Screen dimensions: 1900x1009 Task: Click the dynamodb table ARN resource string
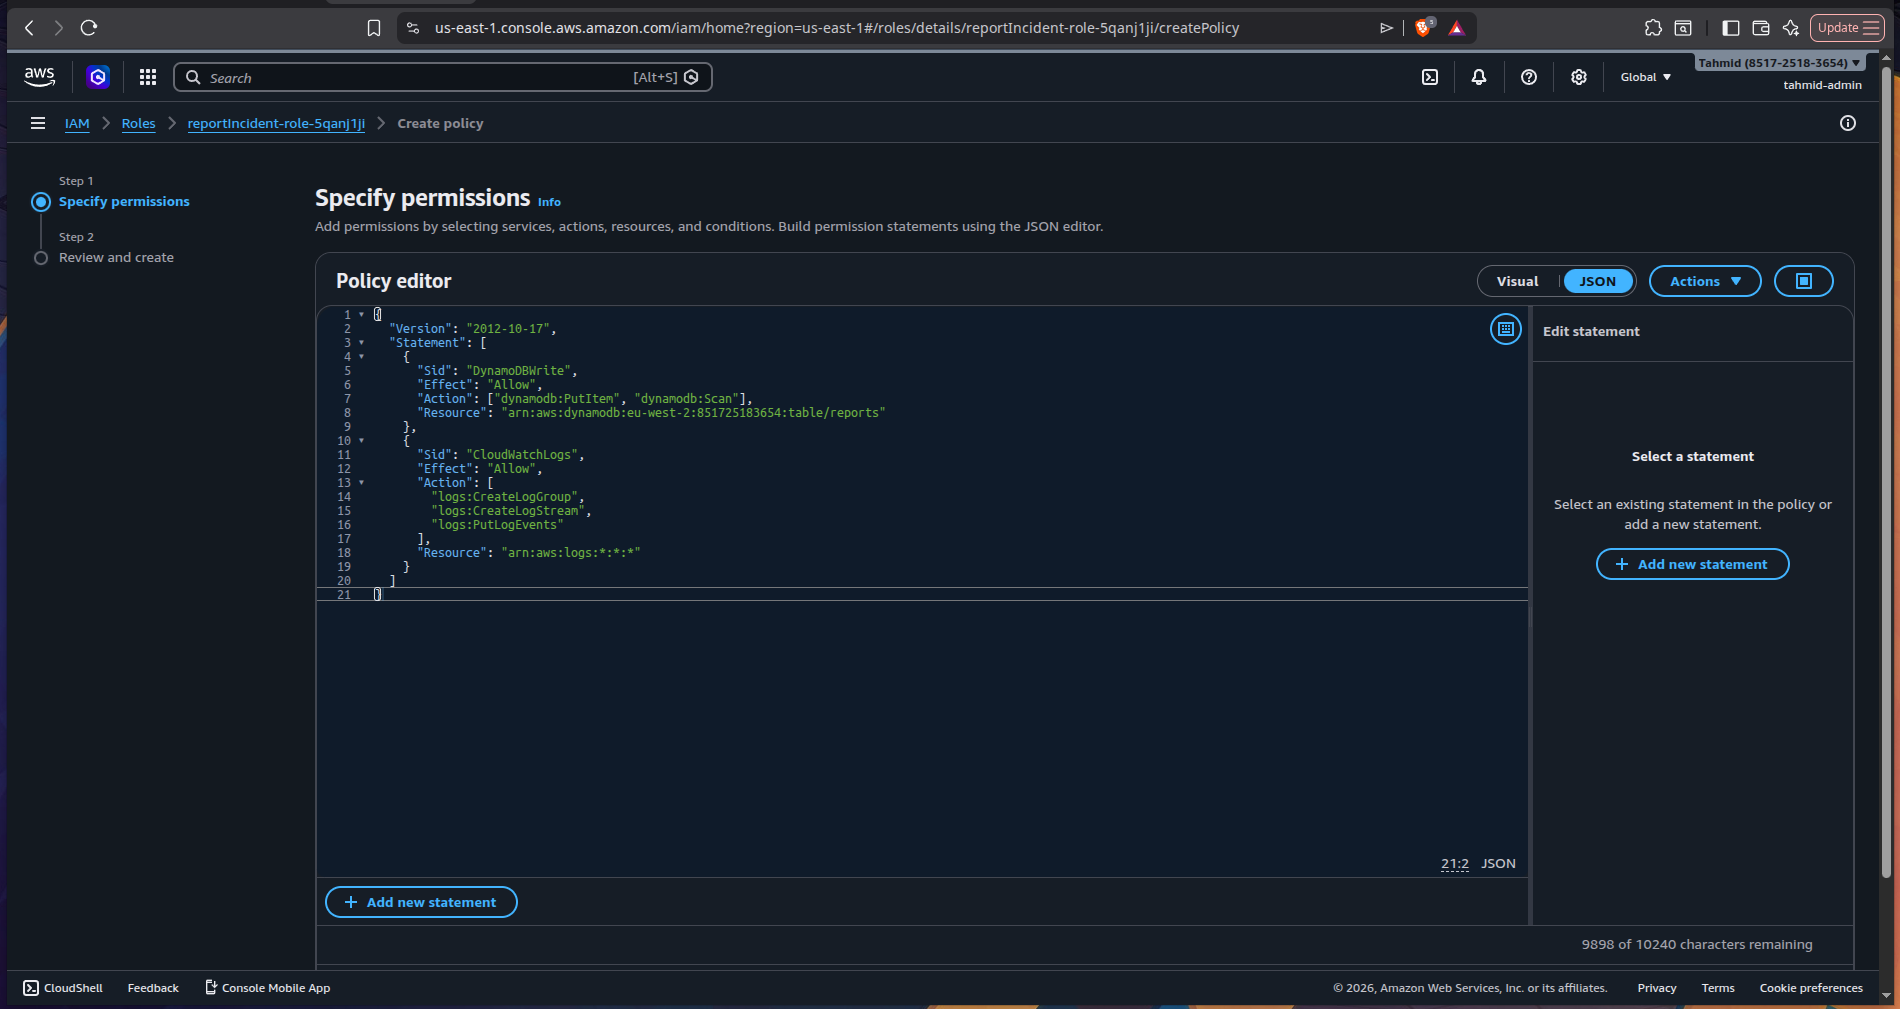(693, 413)
